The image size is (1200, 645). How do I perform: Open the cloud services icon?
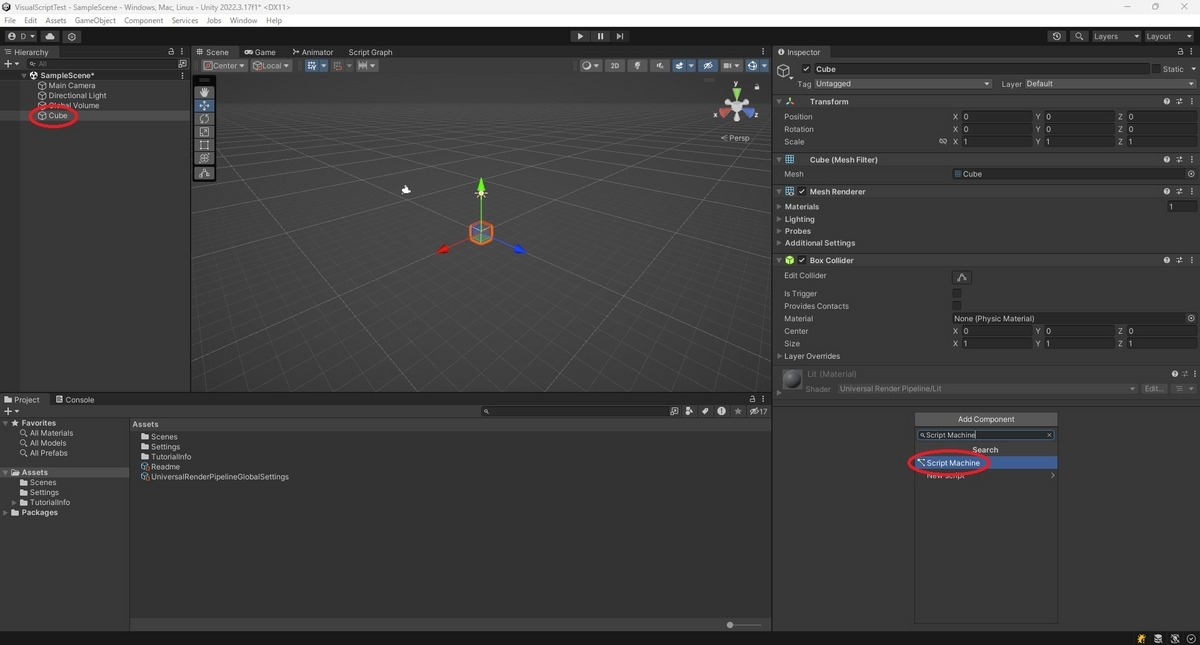click(50, 36)
